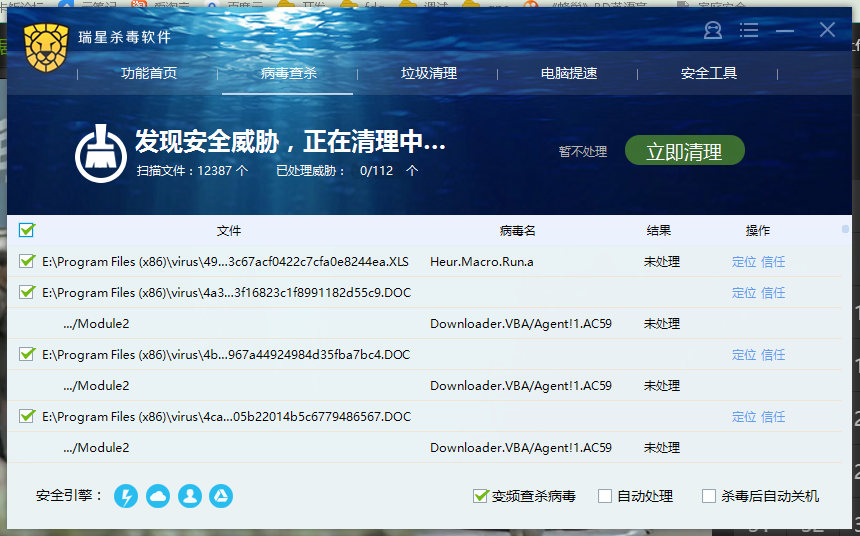Click 信任 for the 4b...fba7bc4.DOC row
The height and width of the screenshot is (536, 860).
[773, 354]
